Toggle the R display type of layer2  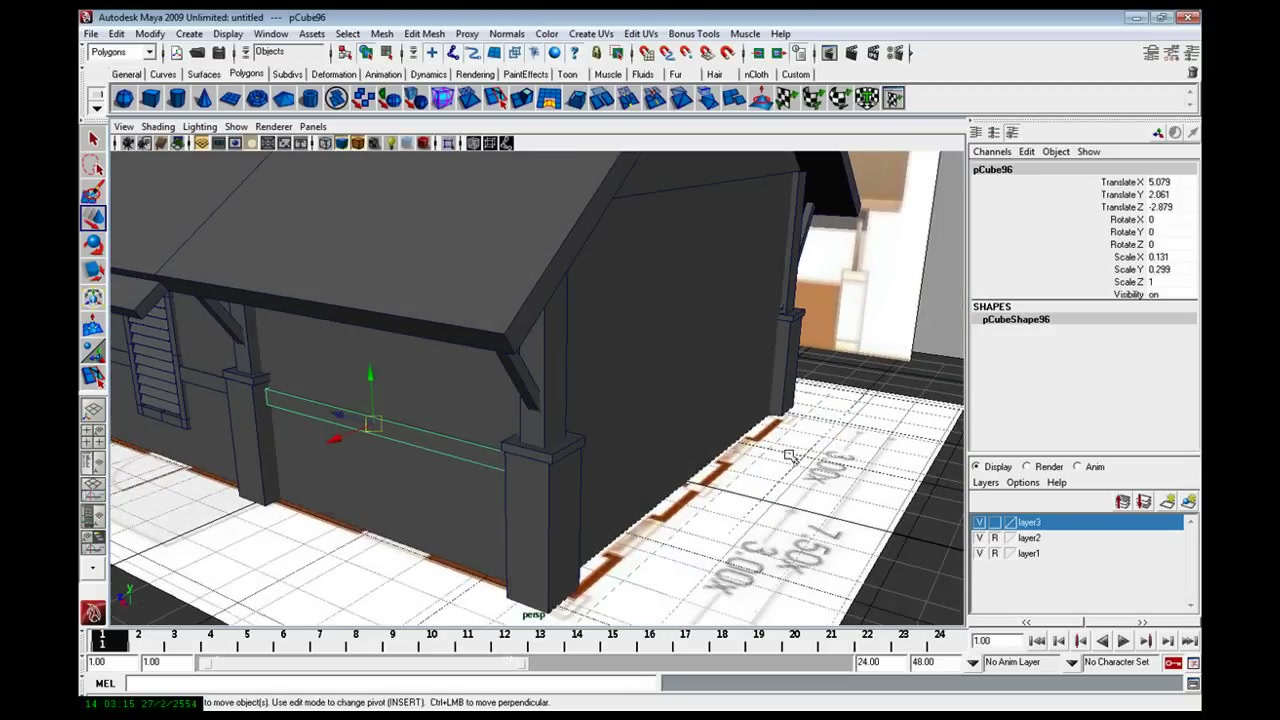pos(994,538)
